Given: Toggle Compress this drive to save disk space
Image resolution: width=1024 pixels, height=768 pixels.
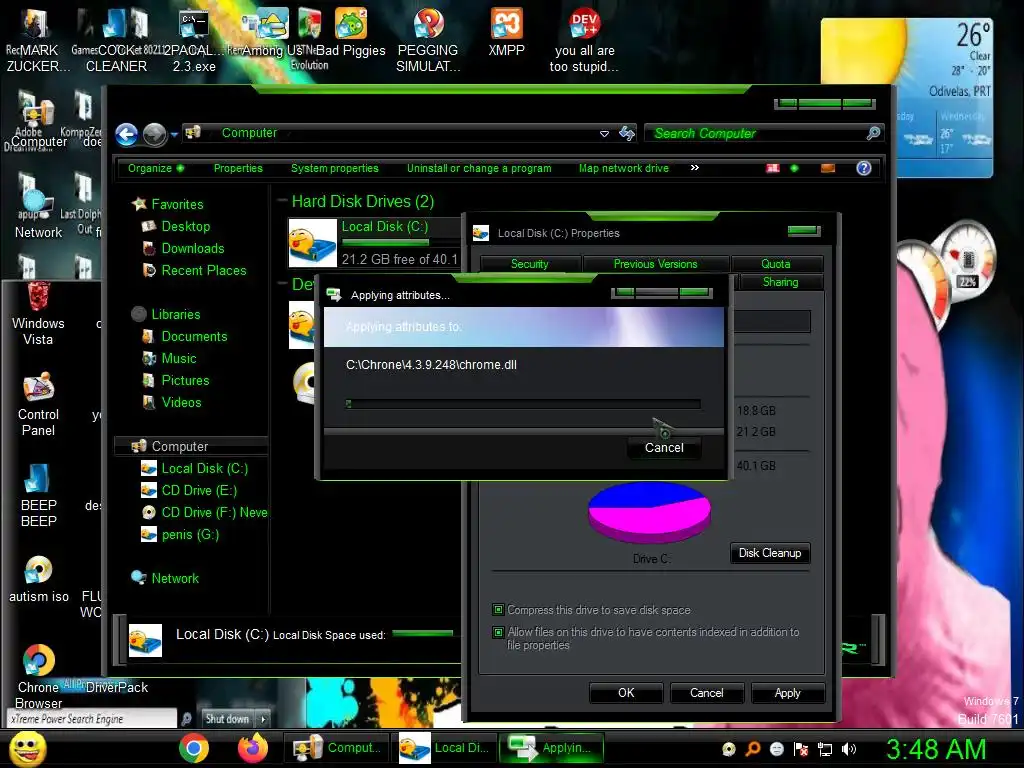Looking at the screenshot, I should 498,610.
